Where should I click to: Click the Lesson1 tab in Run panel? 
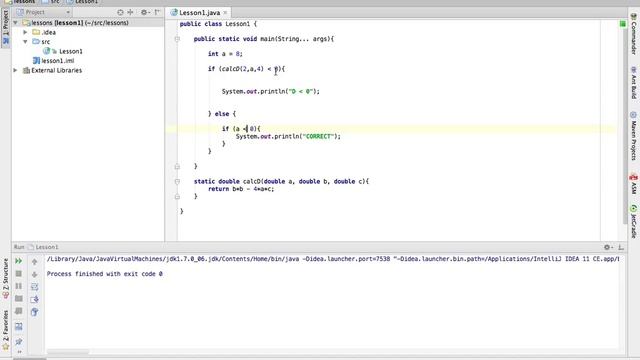43,247
